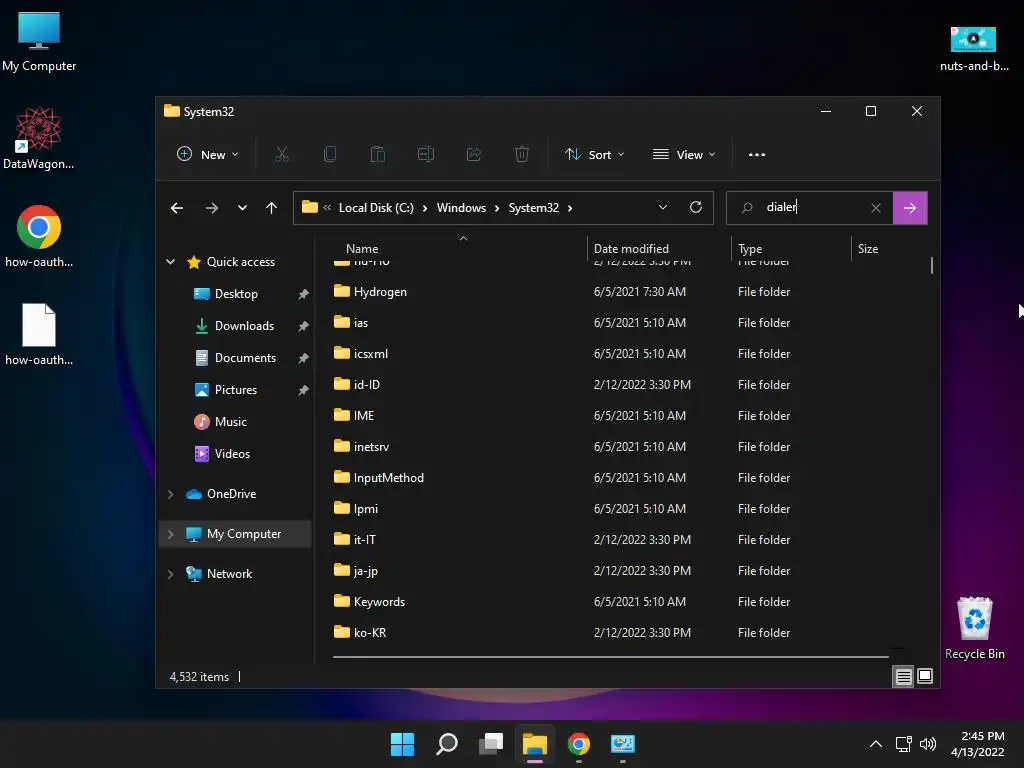Expand the My Computer tree node

(x=170, y=534)
